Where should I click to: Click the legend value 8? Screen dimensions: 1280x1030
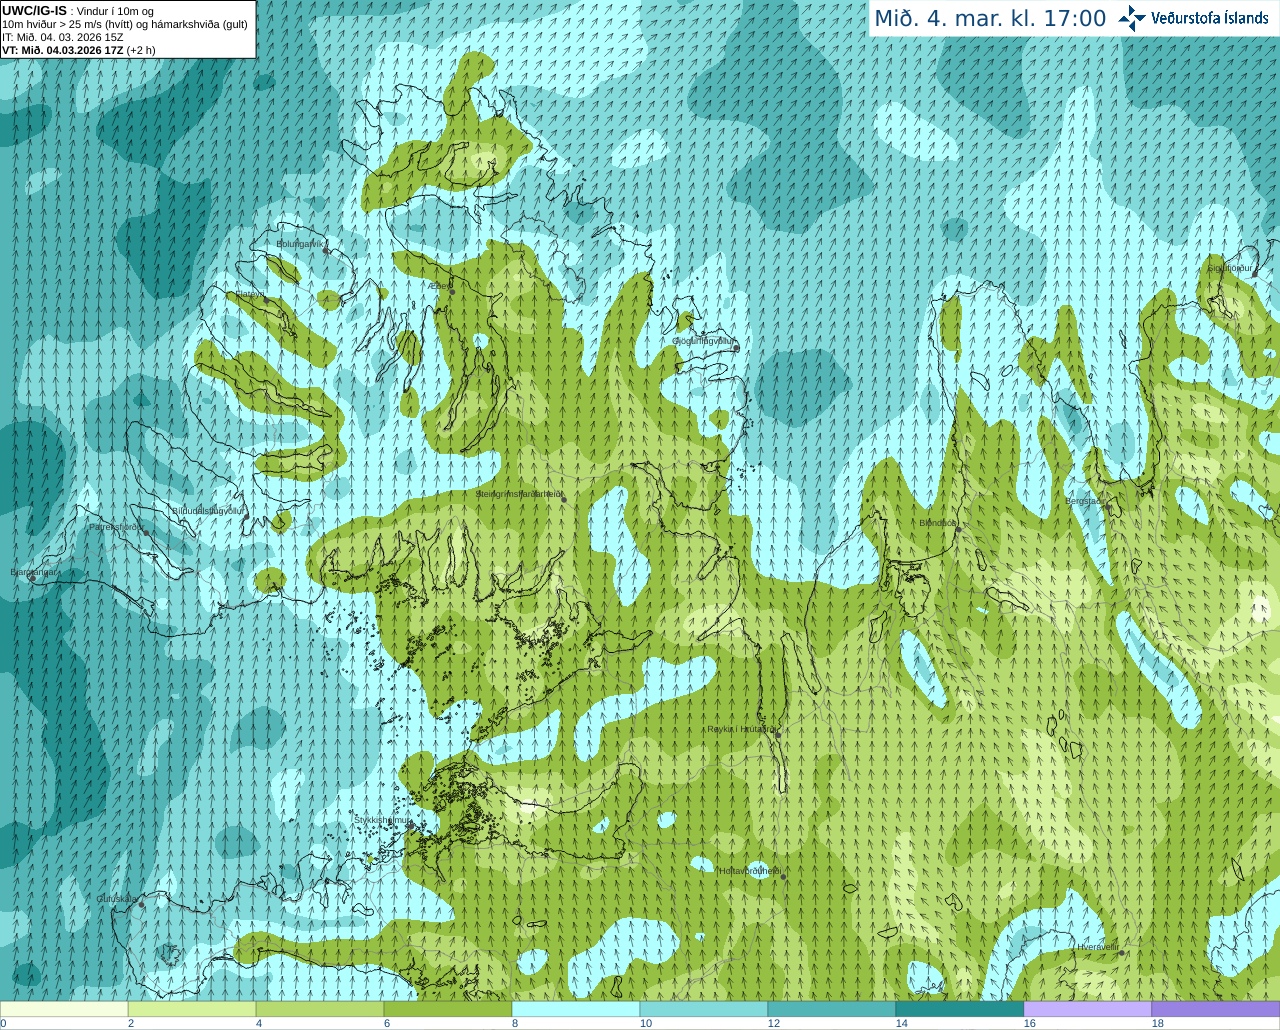pyautogui.click(x=515, y=1023)
